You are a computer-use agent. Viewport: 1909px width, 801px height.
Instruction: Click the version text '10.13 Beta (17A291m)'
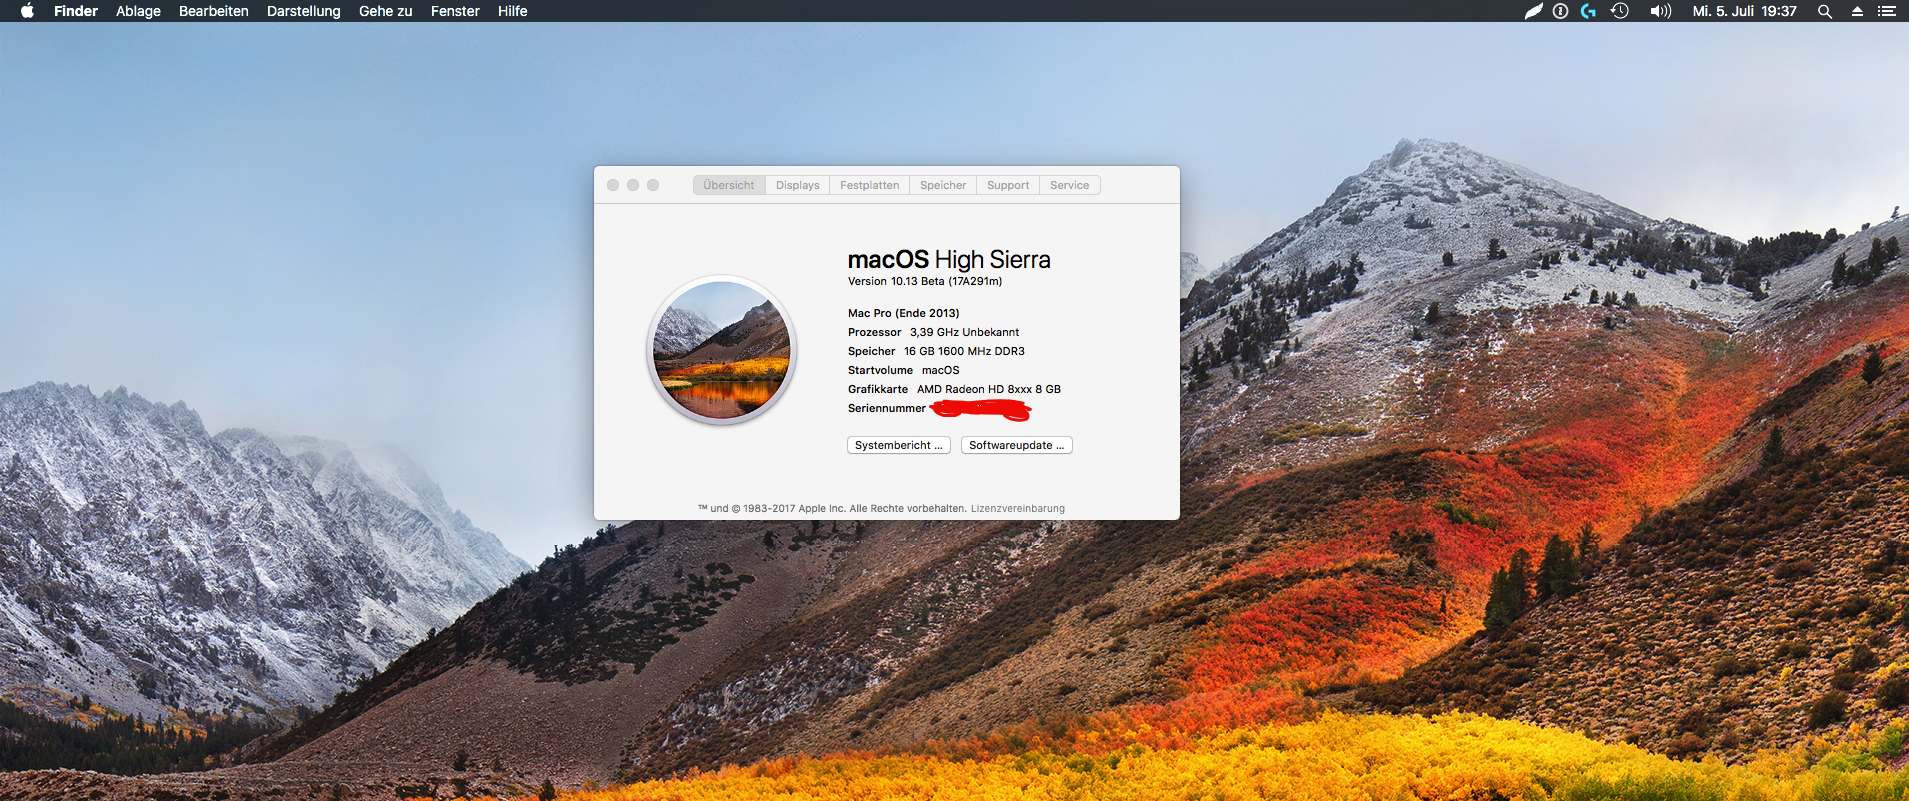point(947,281)
